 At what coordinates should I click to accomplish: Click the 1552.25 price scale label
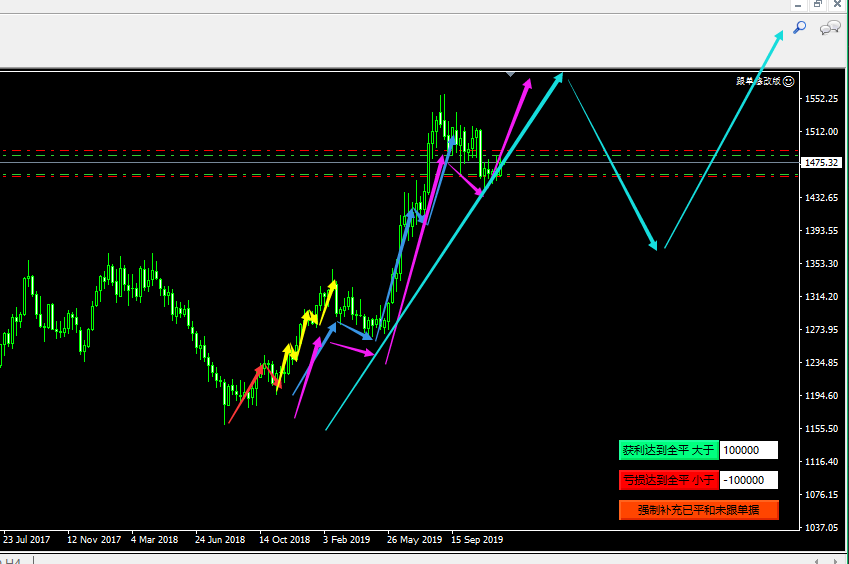point(821,99)
